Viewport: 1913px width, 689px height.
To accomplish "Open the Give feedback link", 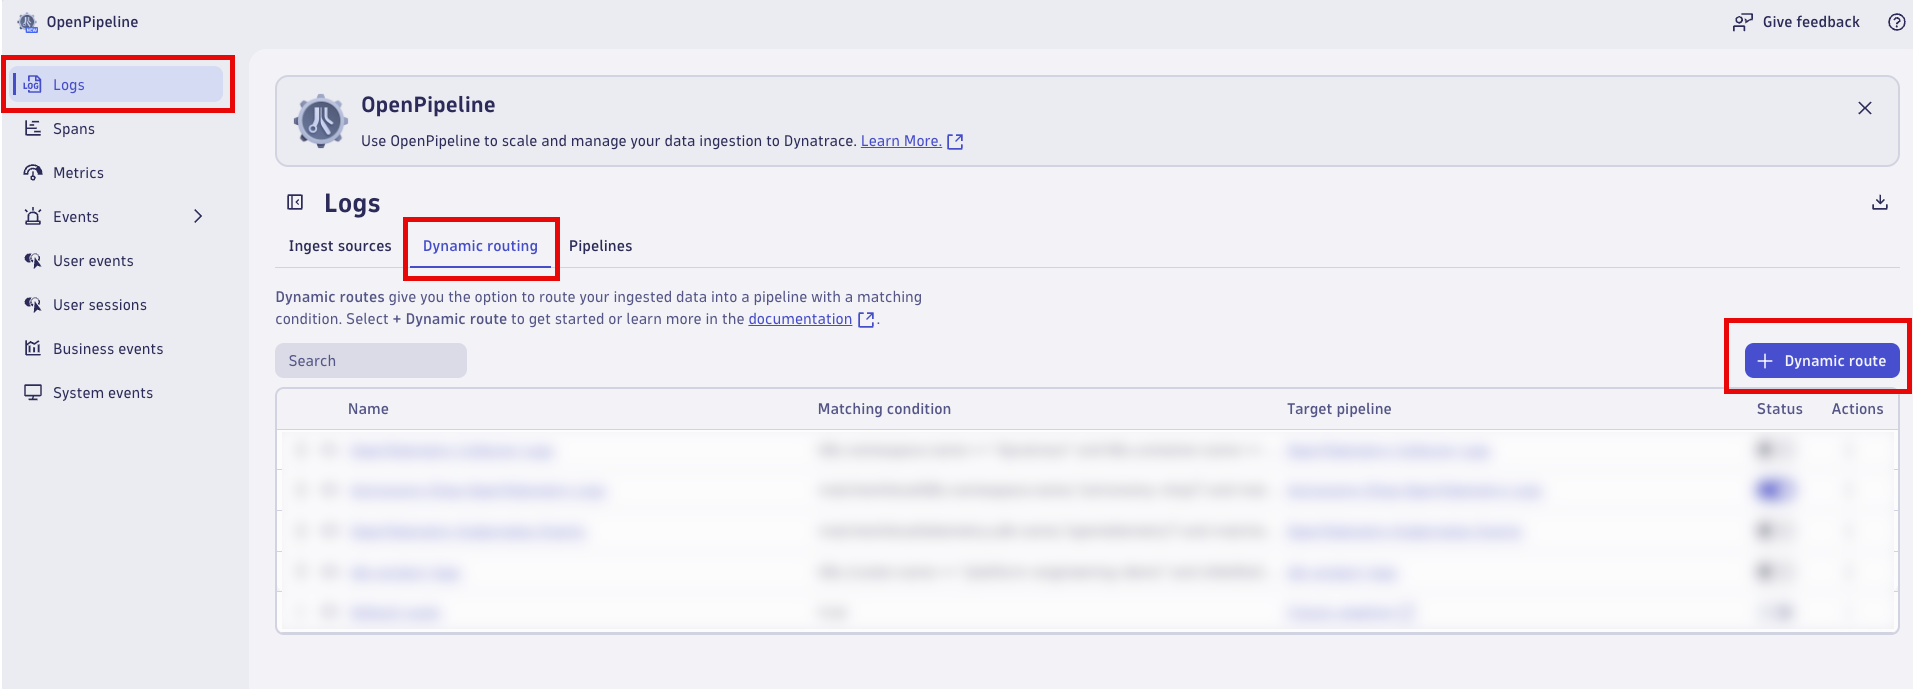I will coord(1796,22).
